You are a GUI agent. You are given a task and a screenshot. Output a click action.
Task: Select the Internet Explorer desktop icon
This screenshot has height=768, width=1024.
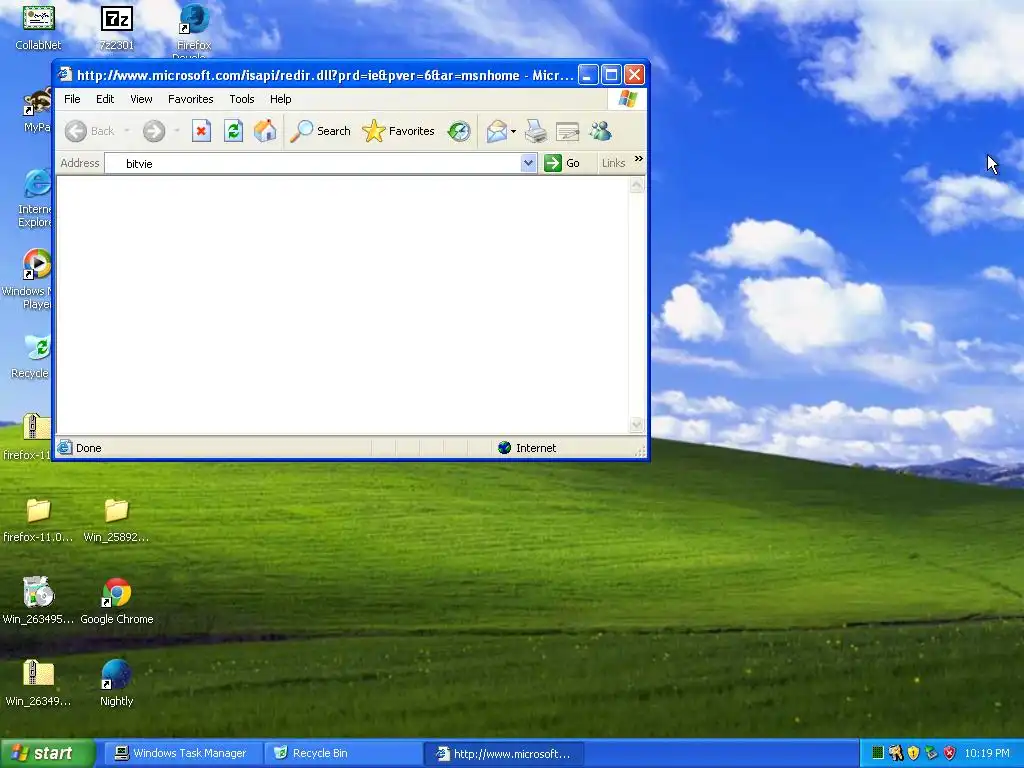pyautogui.click(x=34, y=199)
